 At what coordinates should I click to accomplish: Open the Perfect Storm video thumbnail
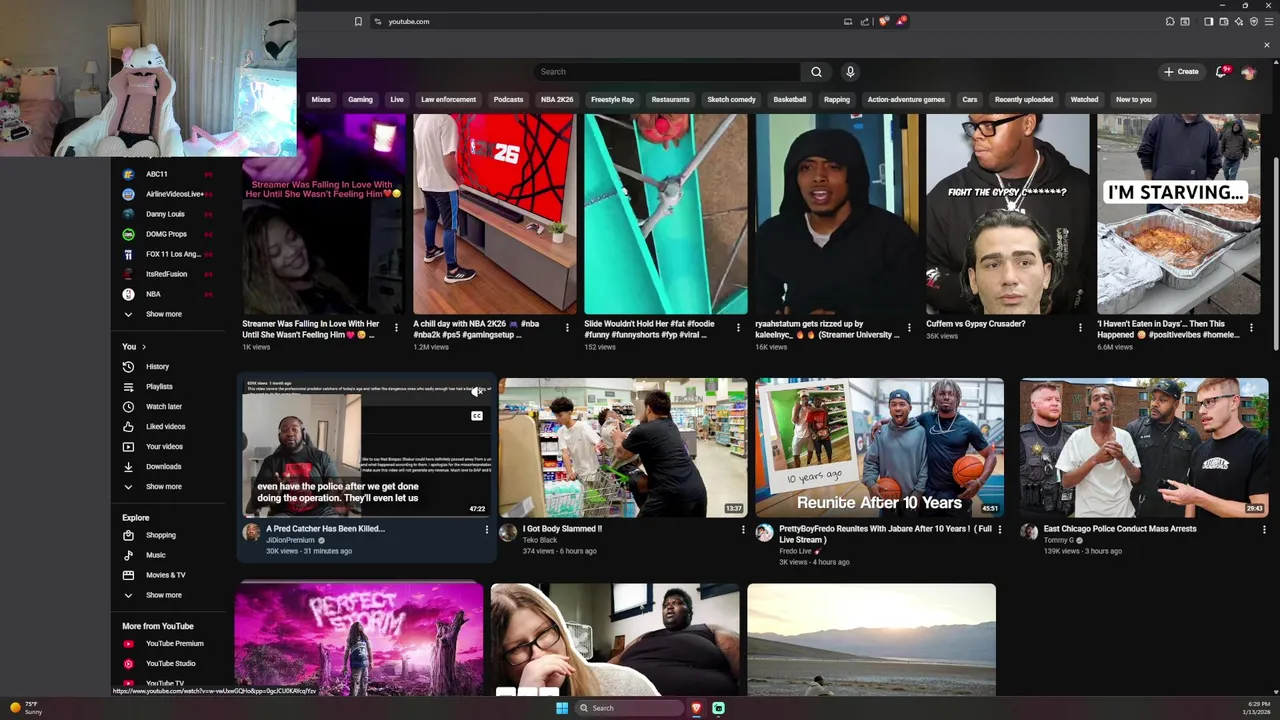[359, 640]
